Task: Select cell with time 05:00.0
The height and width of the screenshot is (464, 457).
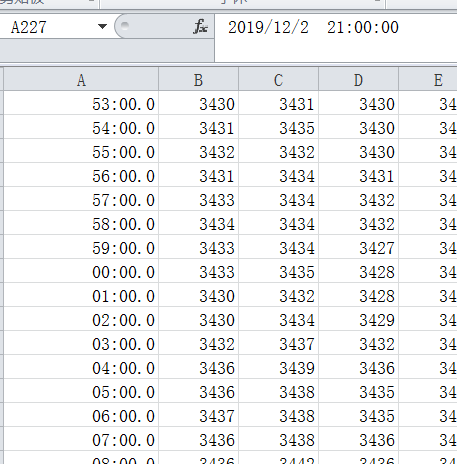Action: point(81,391)
